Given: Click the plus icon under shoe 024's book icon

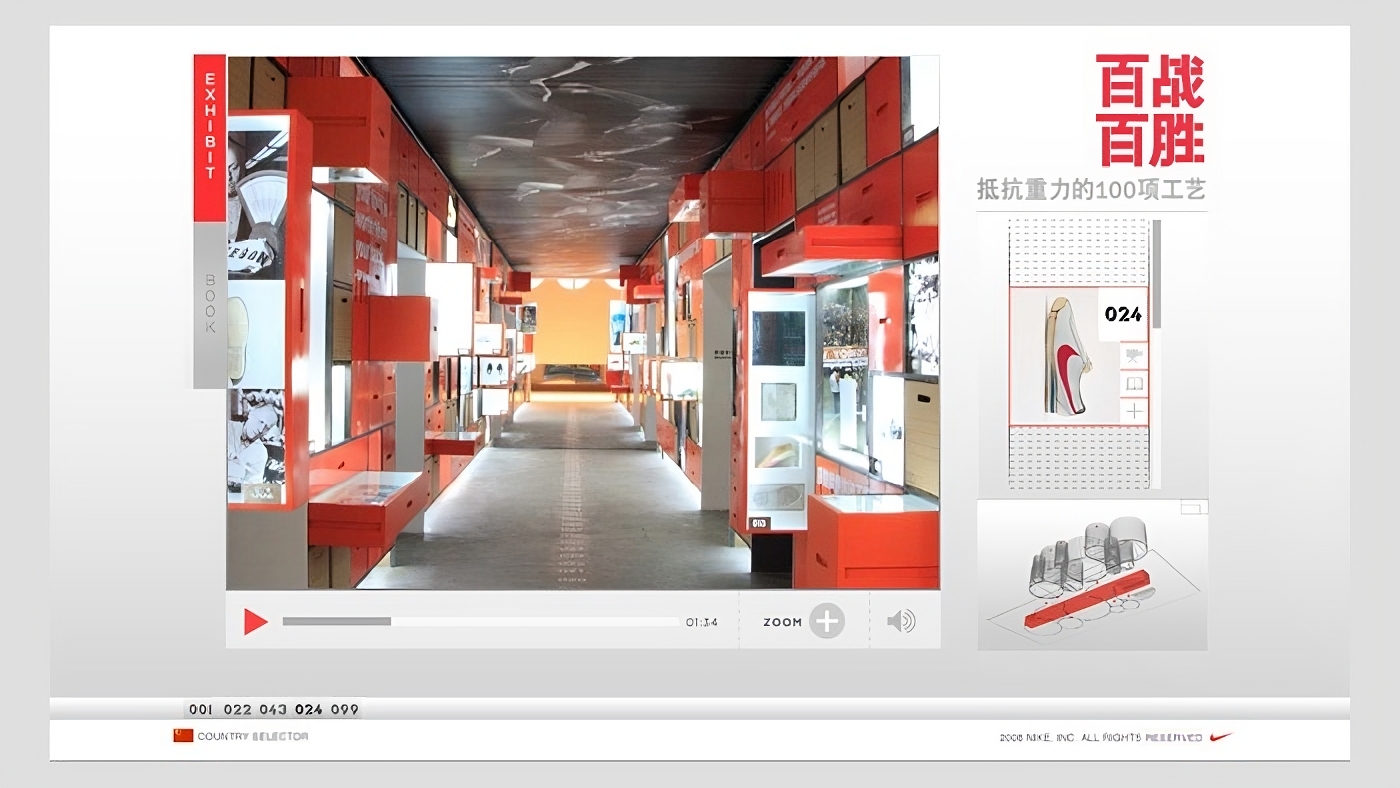Looking at the screenshot, I should click(1134, 410).
